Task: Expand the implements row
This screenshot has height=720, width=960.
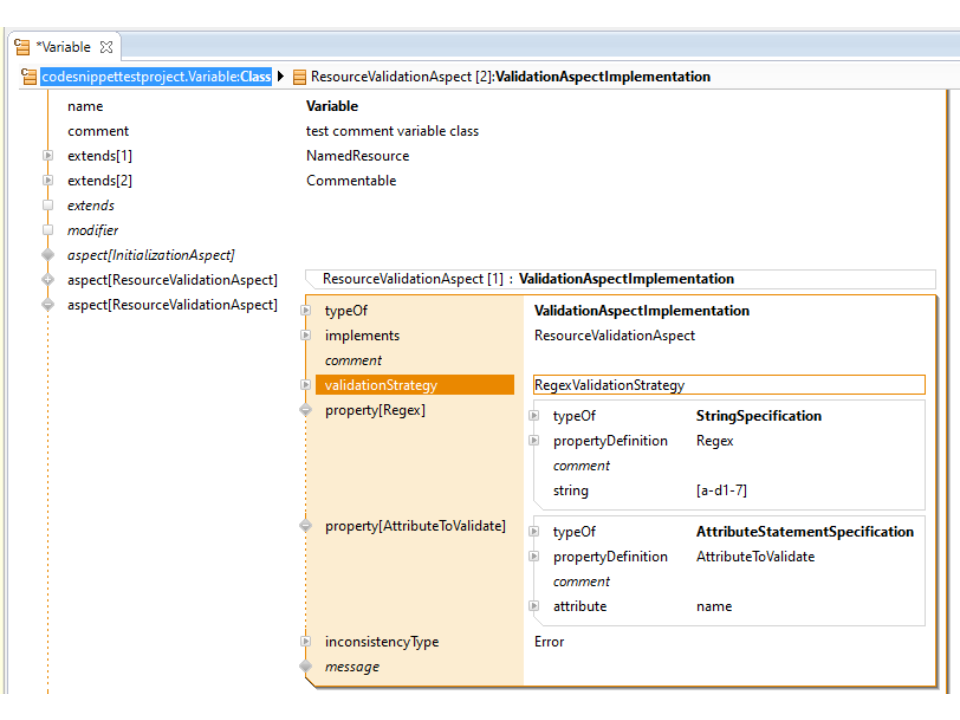Action: coord(306,336)
